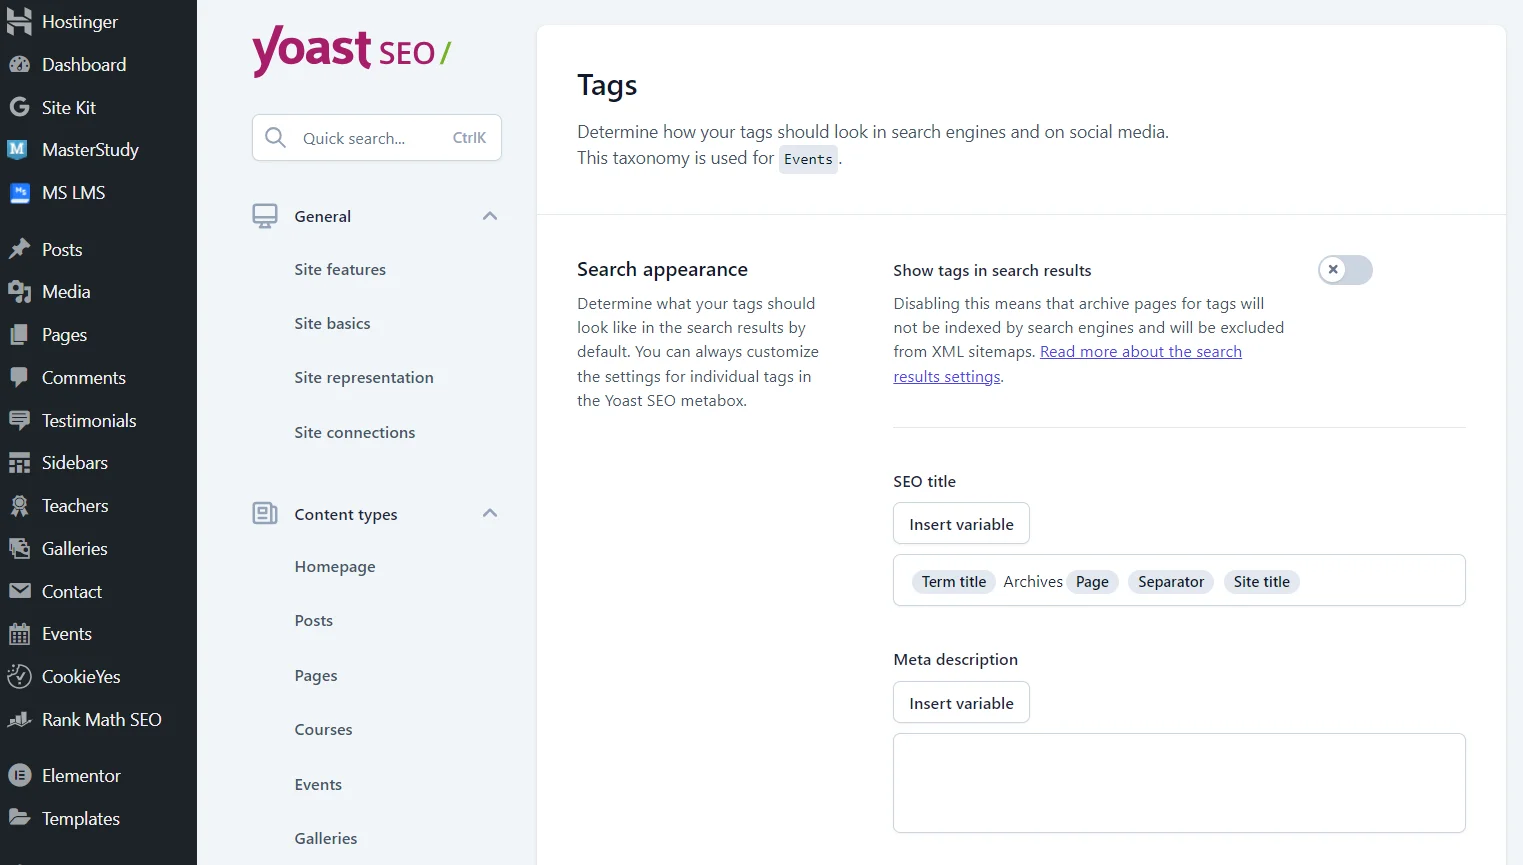The height and width of the screenshot is (865, 1523).
Task: Click the Tags page heading
Action: pyautogui.click(x=607, y=86)
